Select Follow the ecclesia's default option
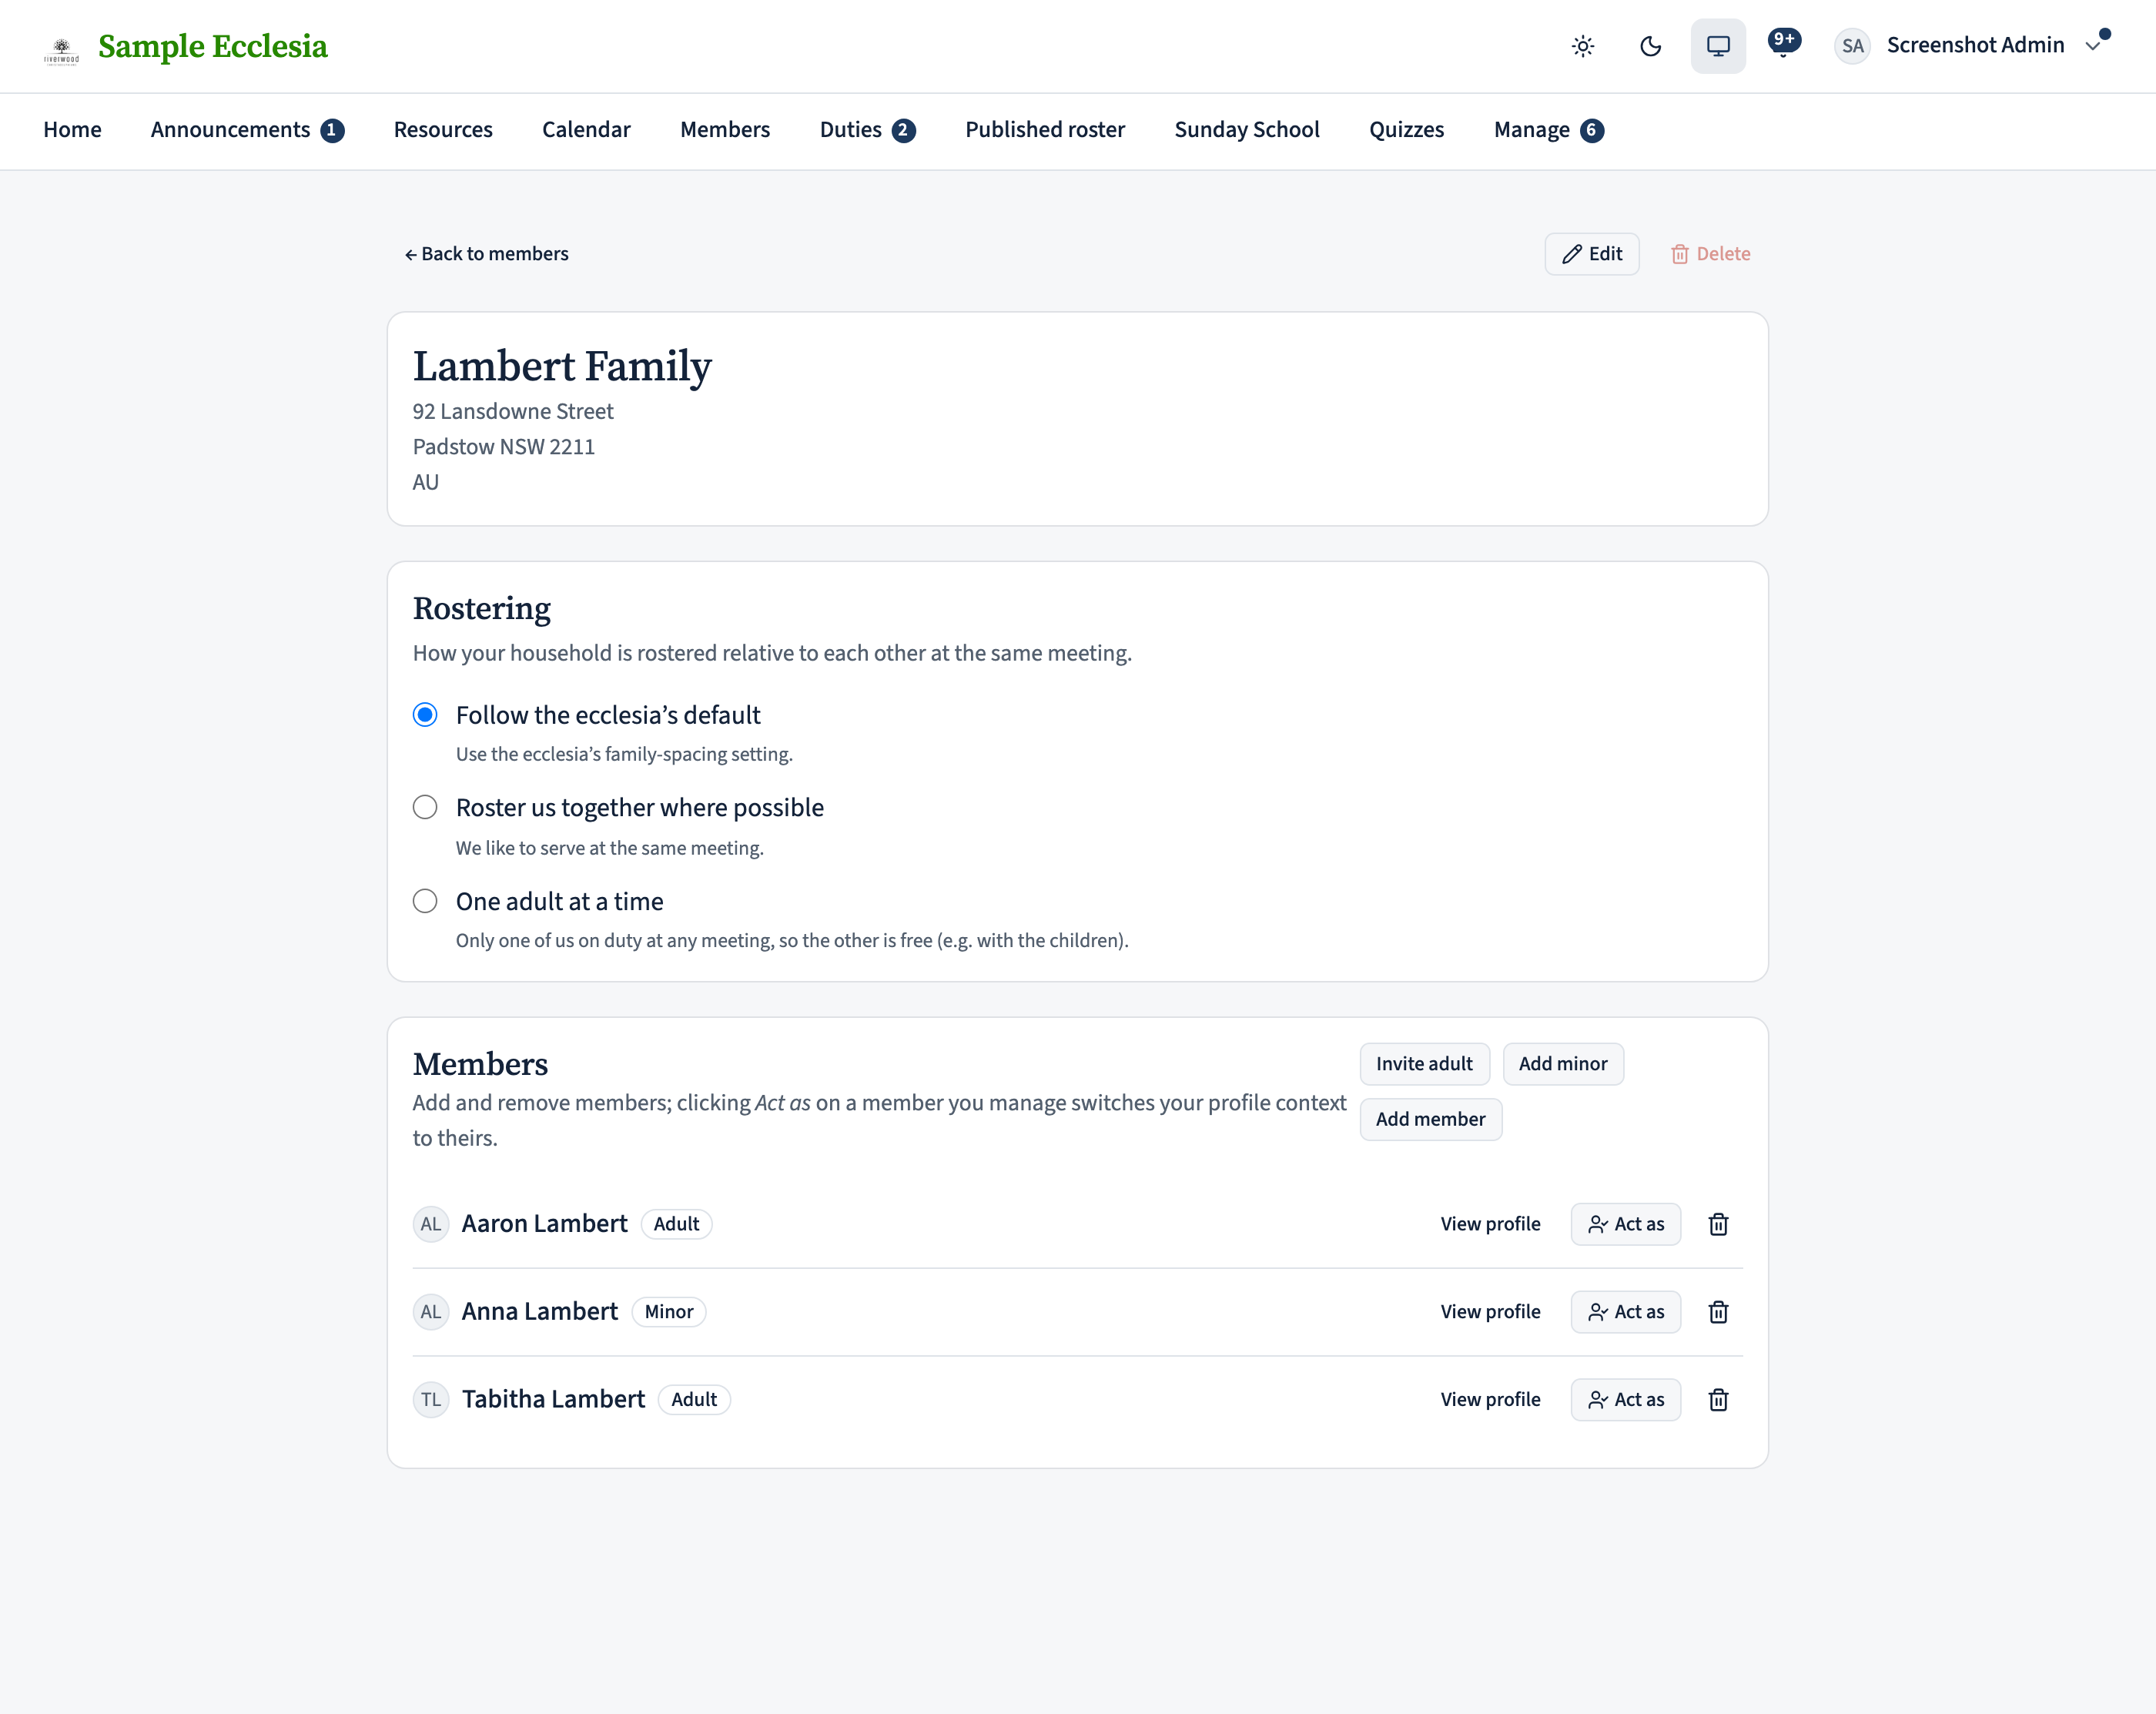This screenshot has height=1714, width=2156. coord(425,715)
